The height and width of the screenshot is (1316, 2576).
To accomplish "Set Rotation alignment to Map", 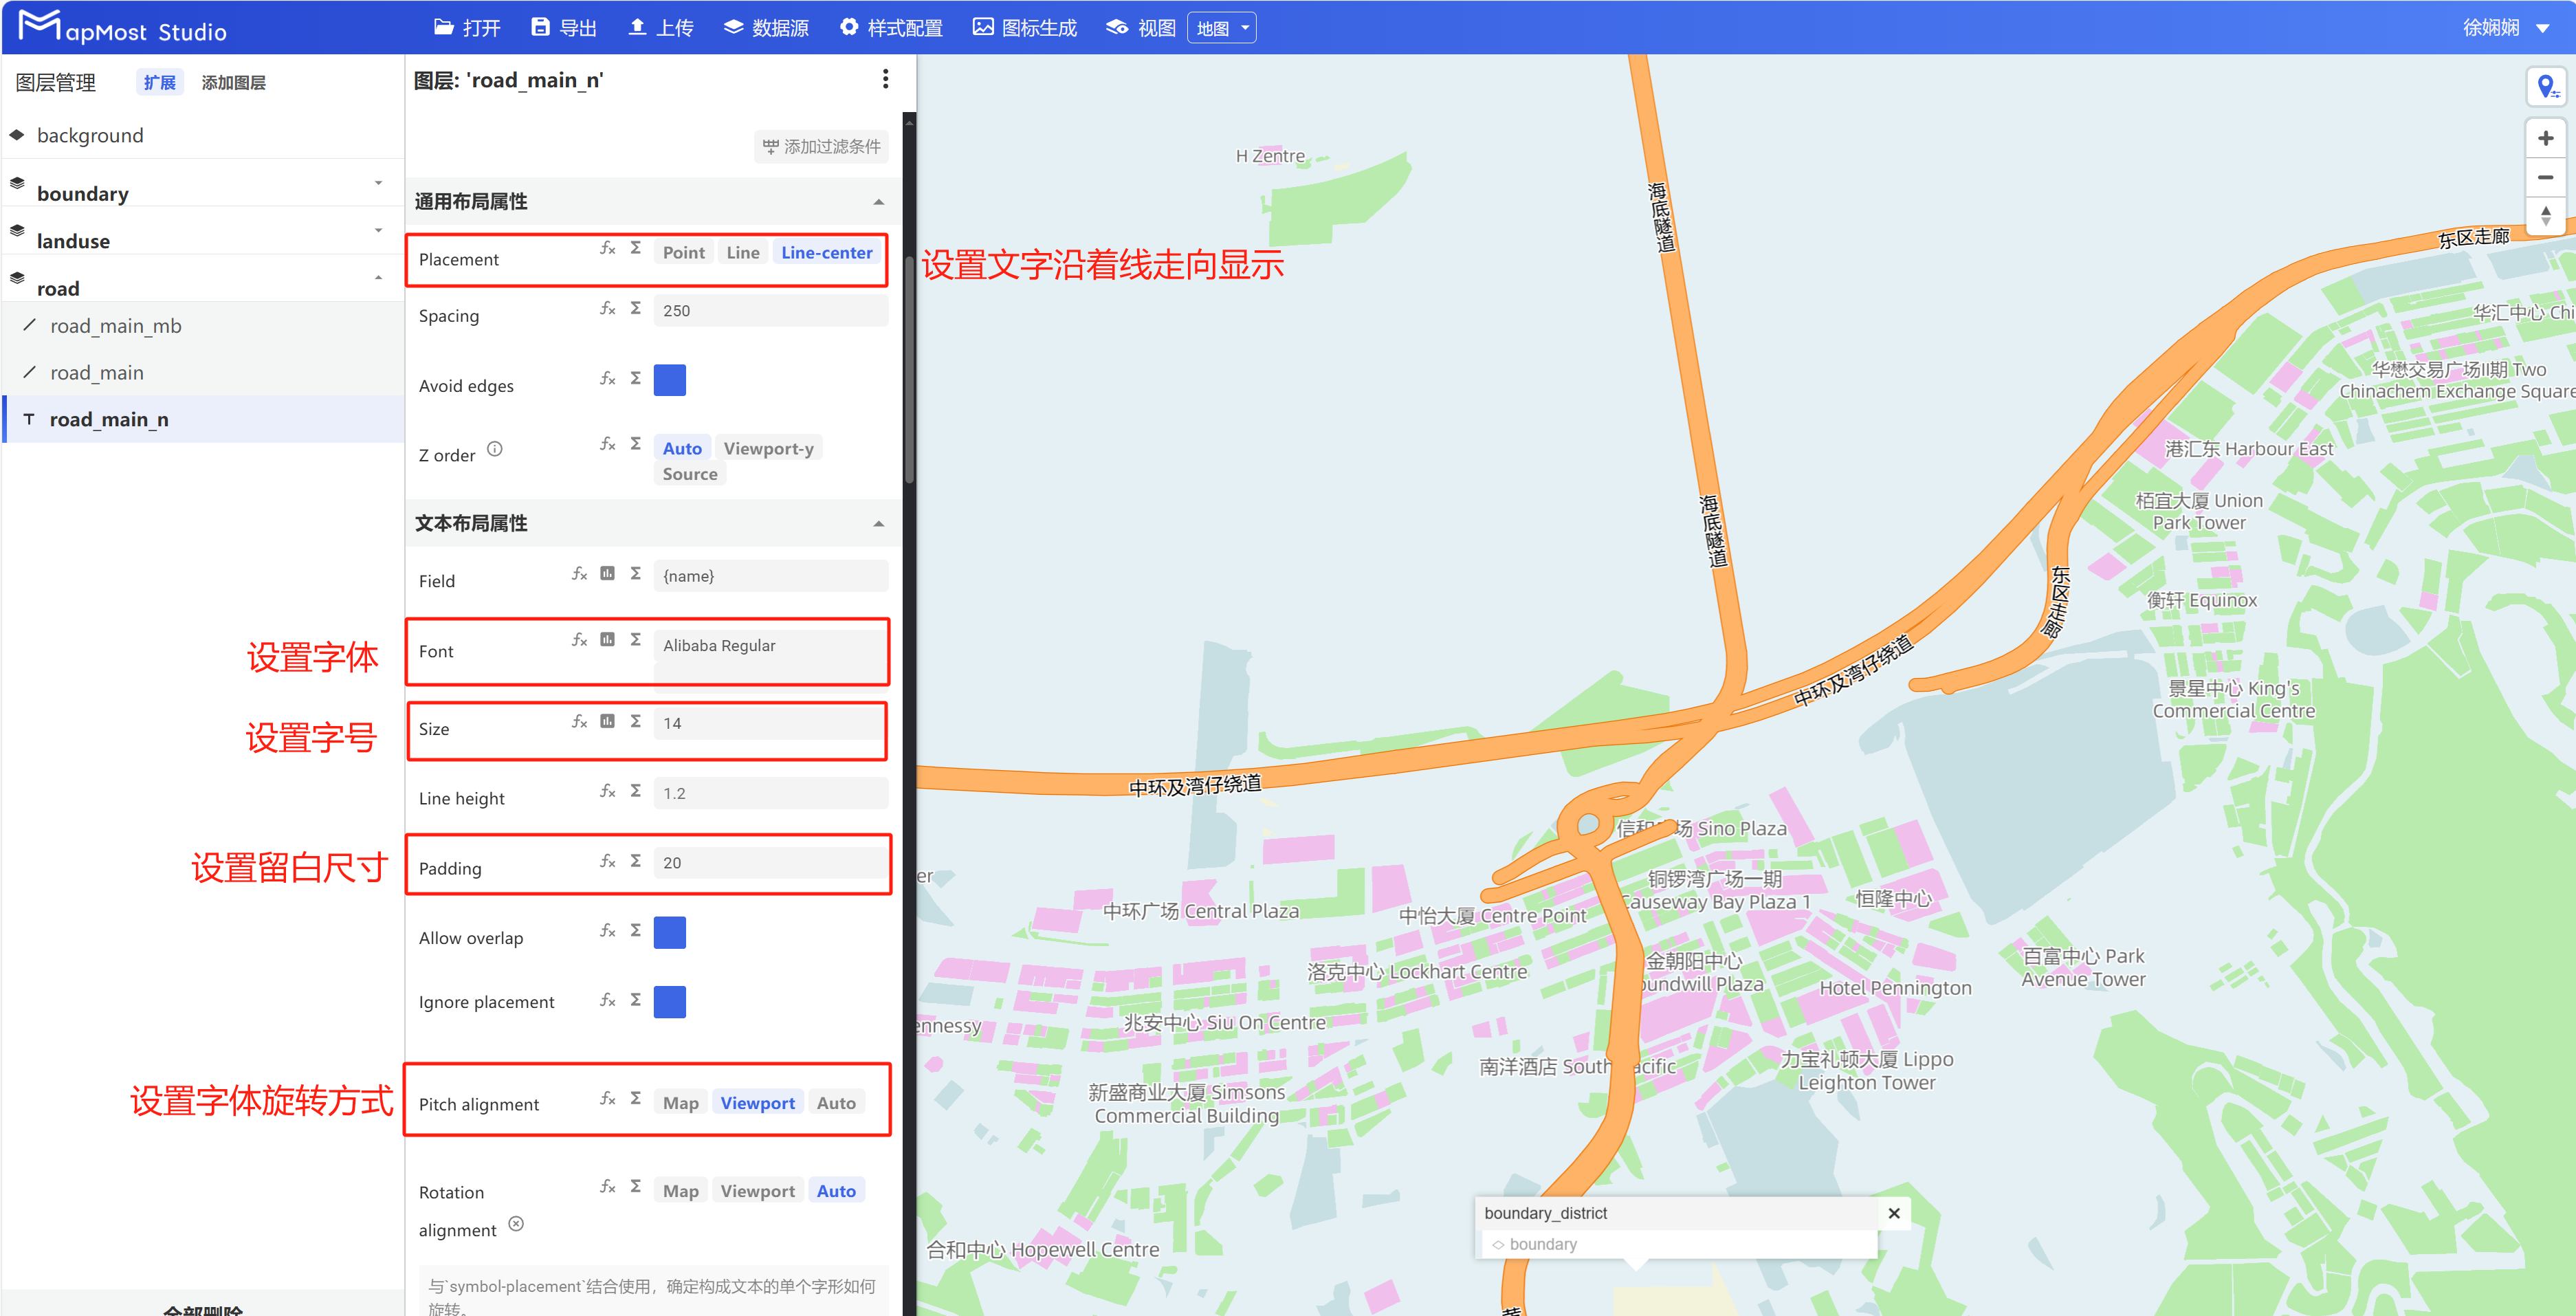I will 681,1192.
